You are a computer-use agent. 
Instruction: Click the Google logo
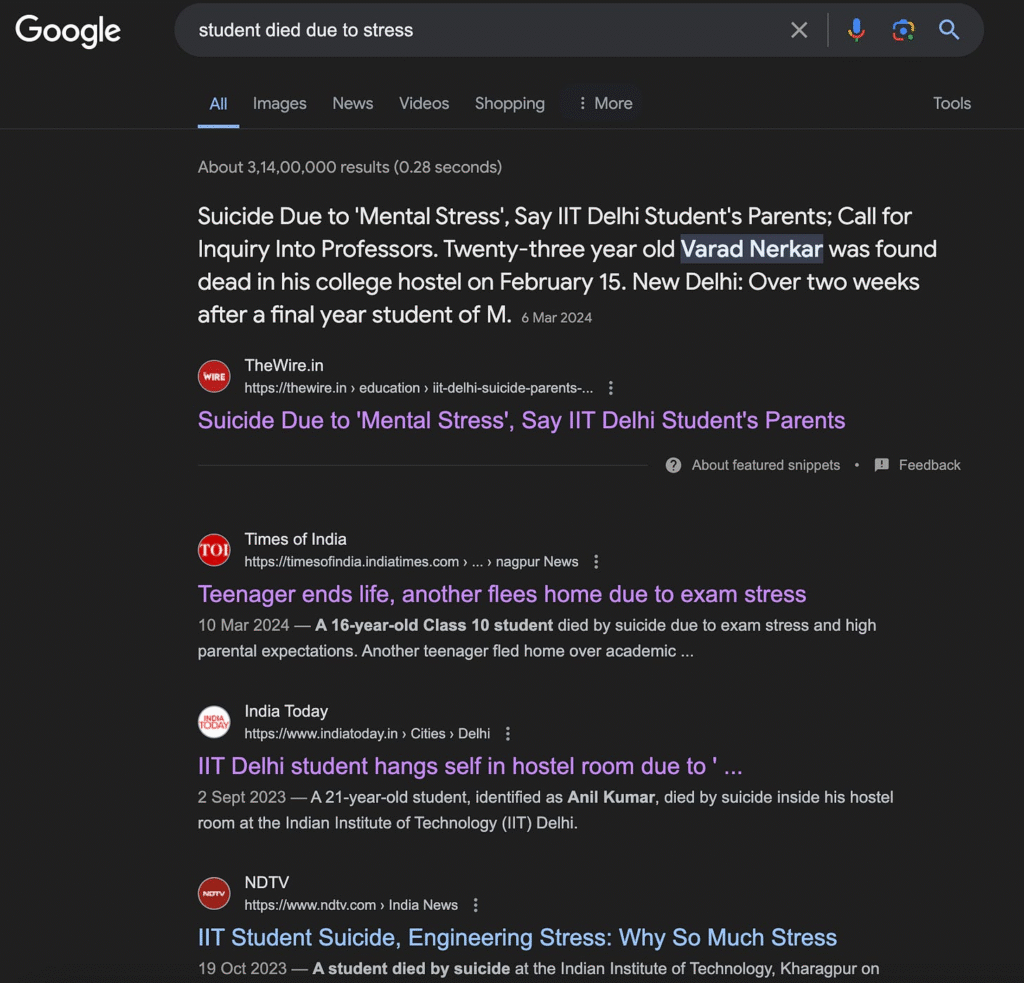tap(68, 31)
